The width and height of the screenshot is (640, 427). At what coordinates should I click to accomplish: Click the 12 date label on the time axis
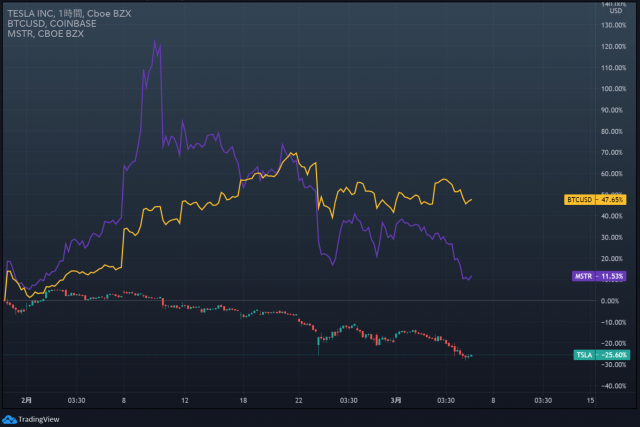click(x=185, y=400)
